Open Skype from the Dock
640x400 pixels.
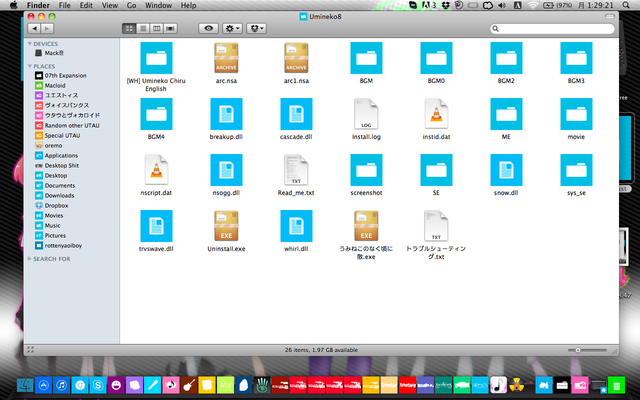tap(98, 385)
